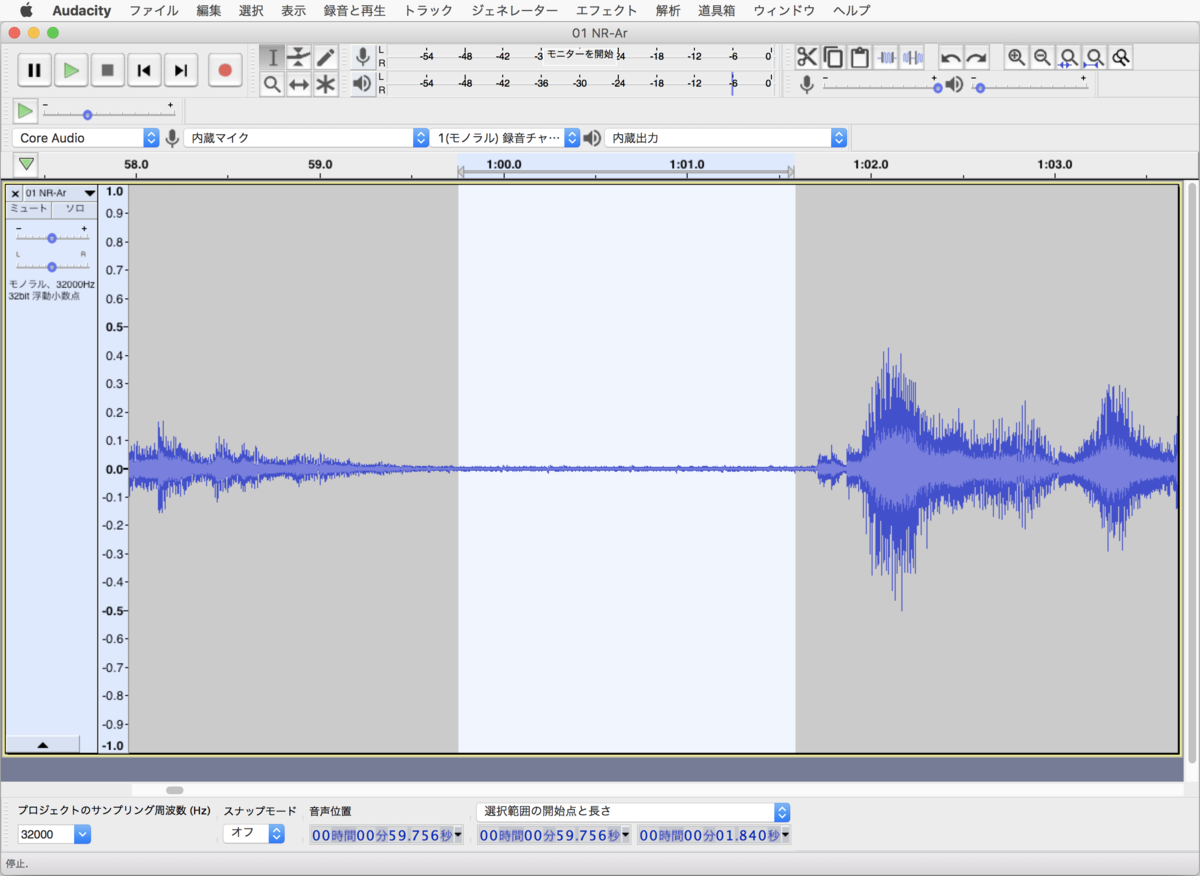Click the zoom toggle magnifier icon

[x=1121, y=58]
